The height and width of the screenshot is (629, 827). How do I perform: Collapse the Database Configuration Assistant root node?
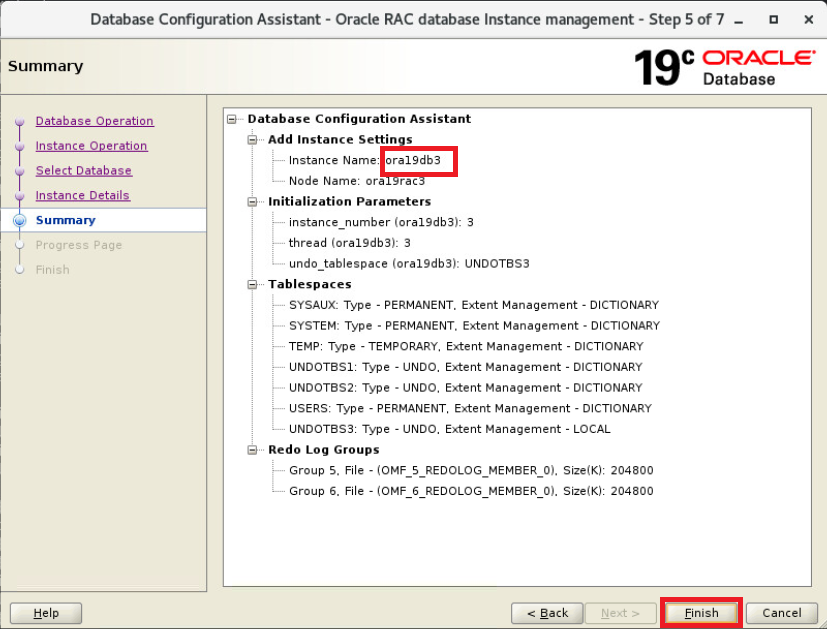tap(232, 119)
